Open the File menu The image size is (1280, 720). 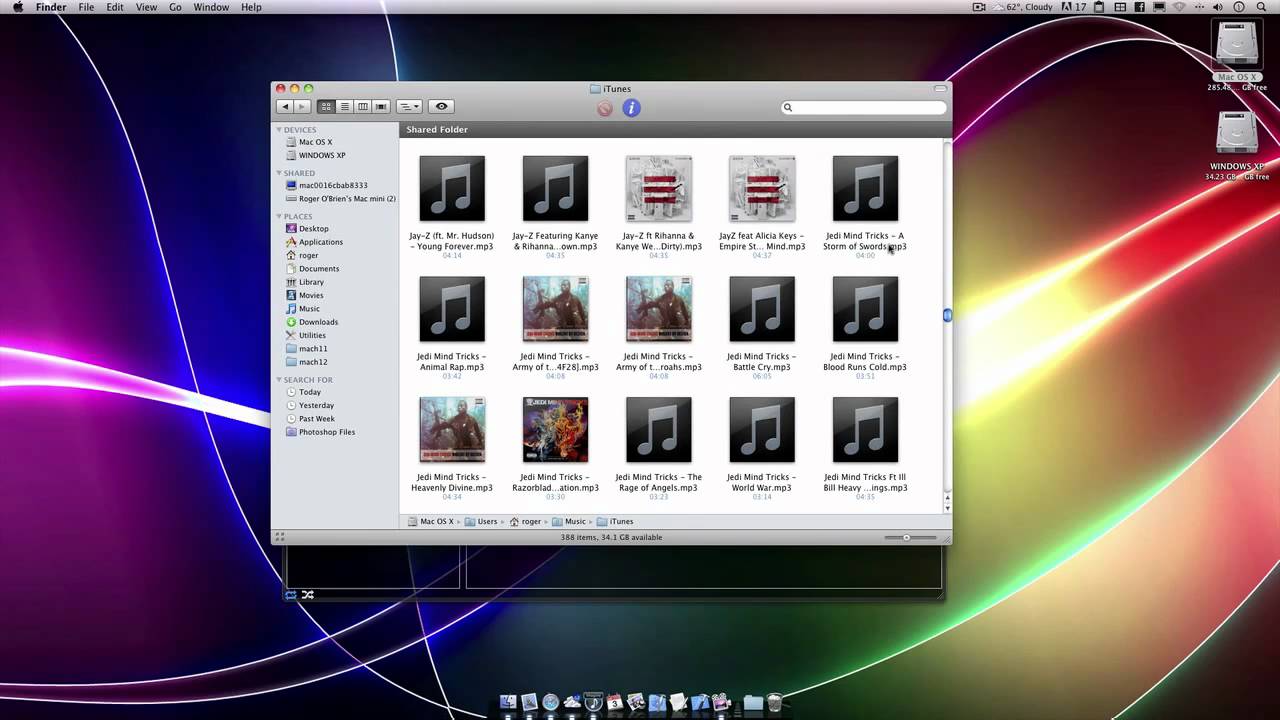click(87, 7)
